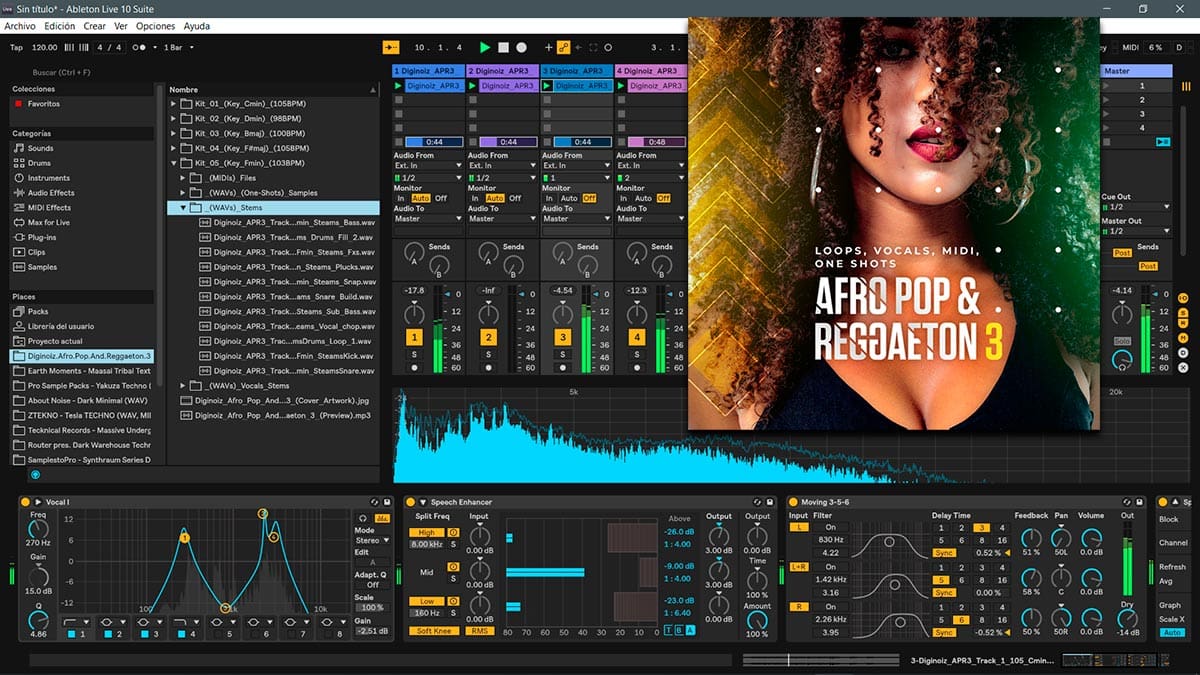Toggle Moving 3-5-6 device activator

[x=793, y=502]
